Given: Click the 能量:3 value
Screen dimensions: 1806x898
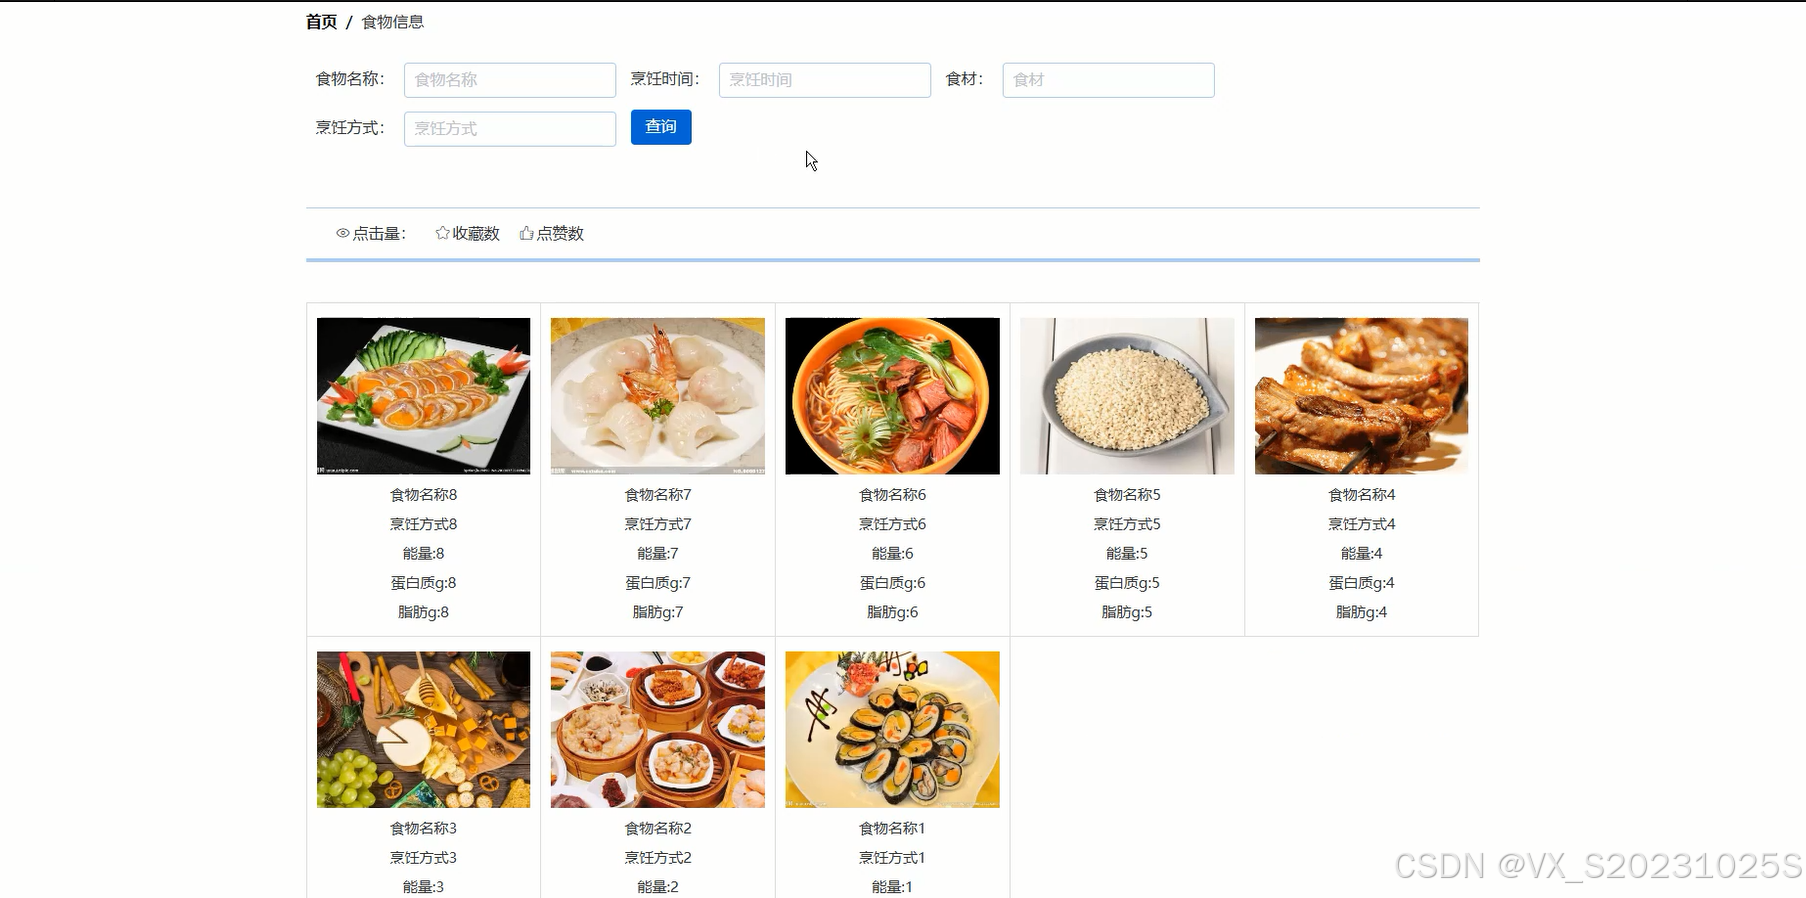Looking at the screenshot, I should click(424, 887).
